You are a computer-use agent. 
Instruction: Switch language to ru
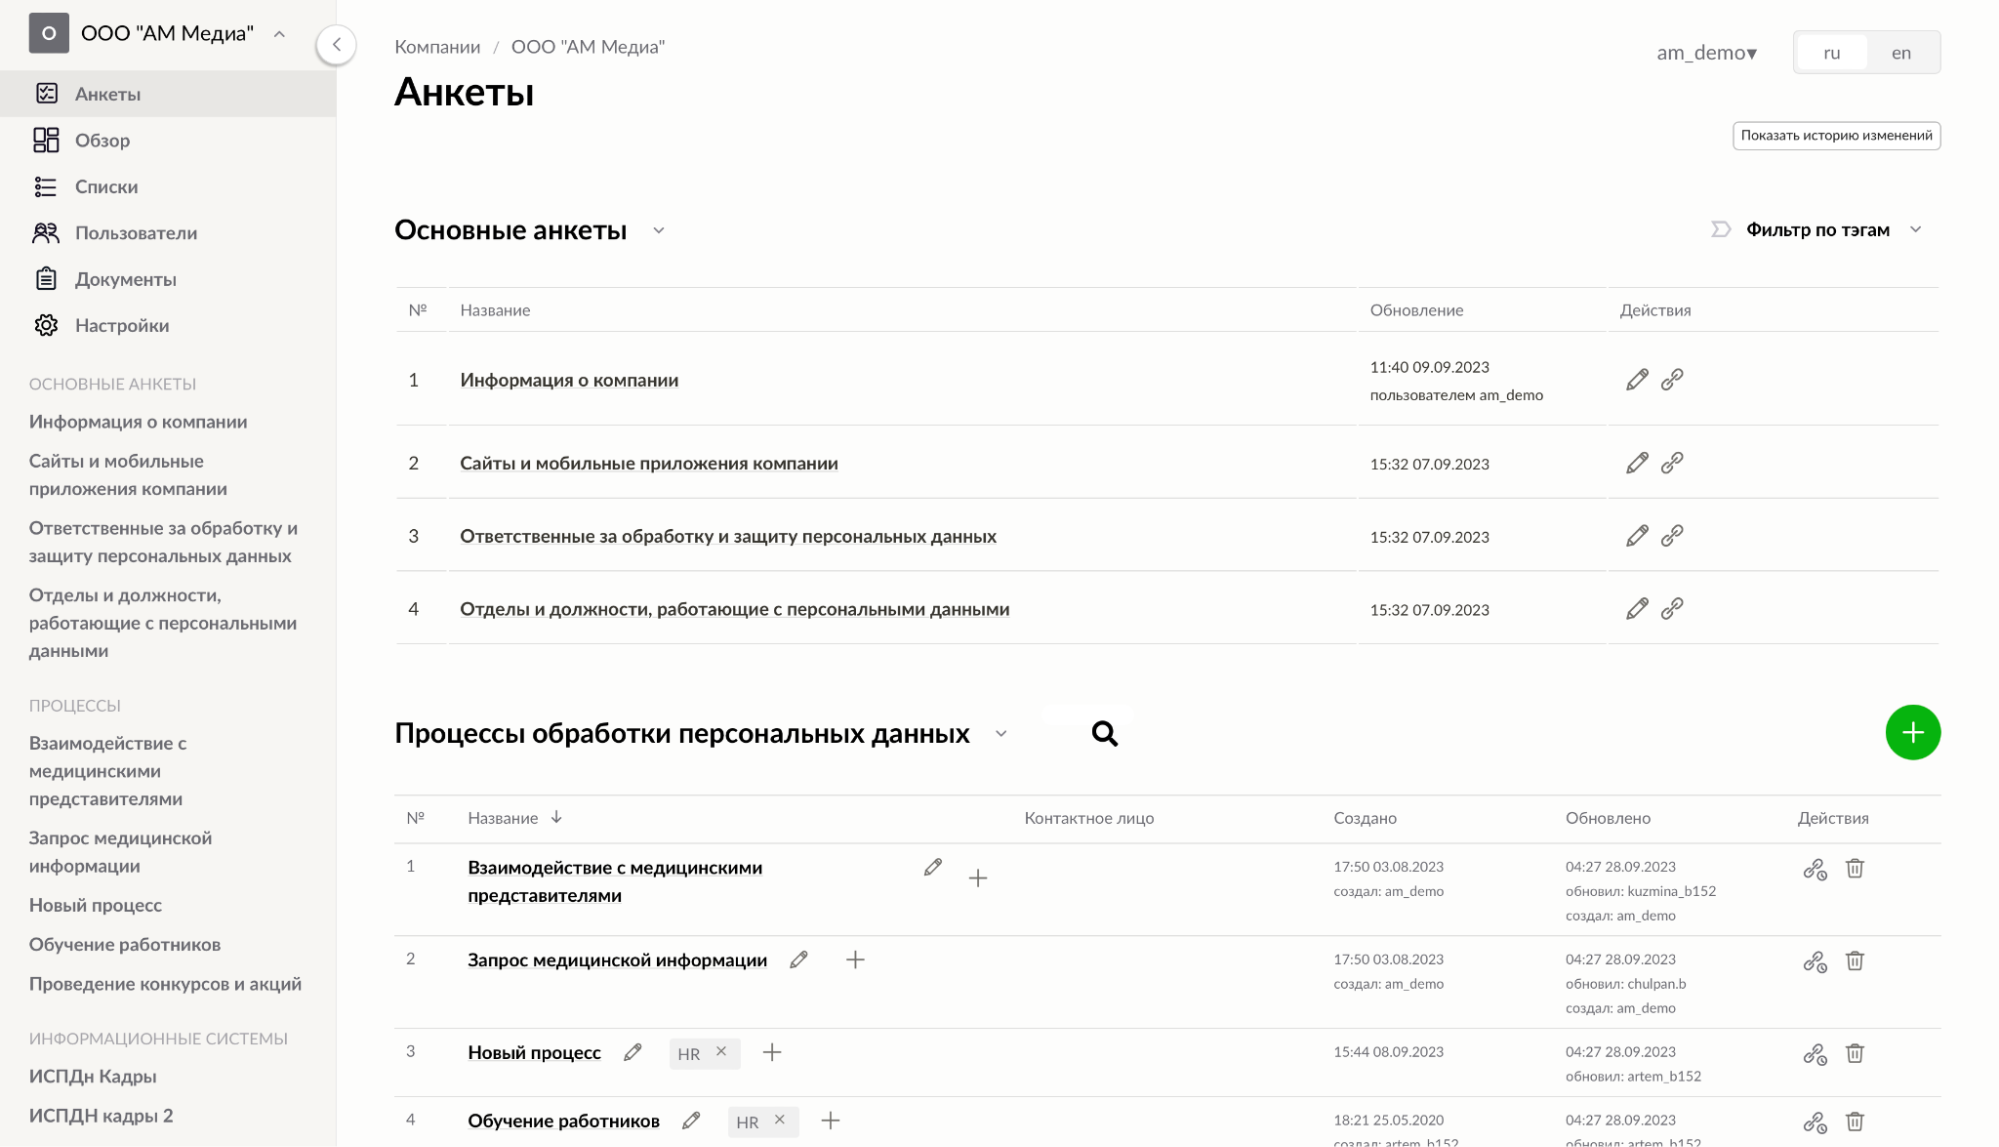point(1831,53)
